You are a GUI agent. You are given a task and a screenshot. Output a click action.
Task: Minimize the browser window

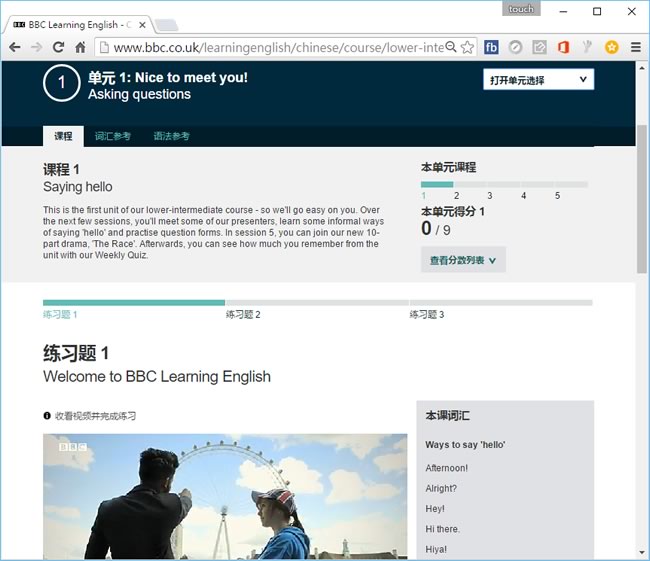[x=563, y=11]
